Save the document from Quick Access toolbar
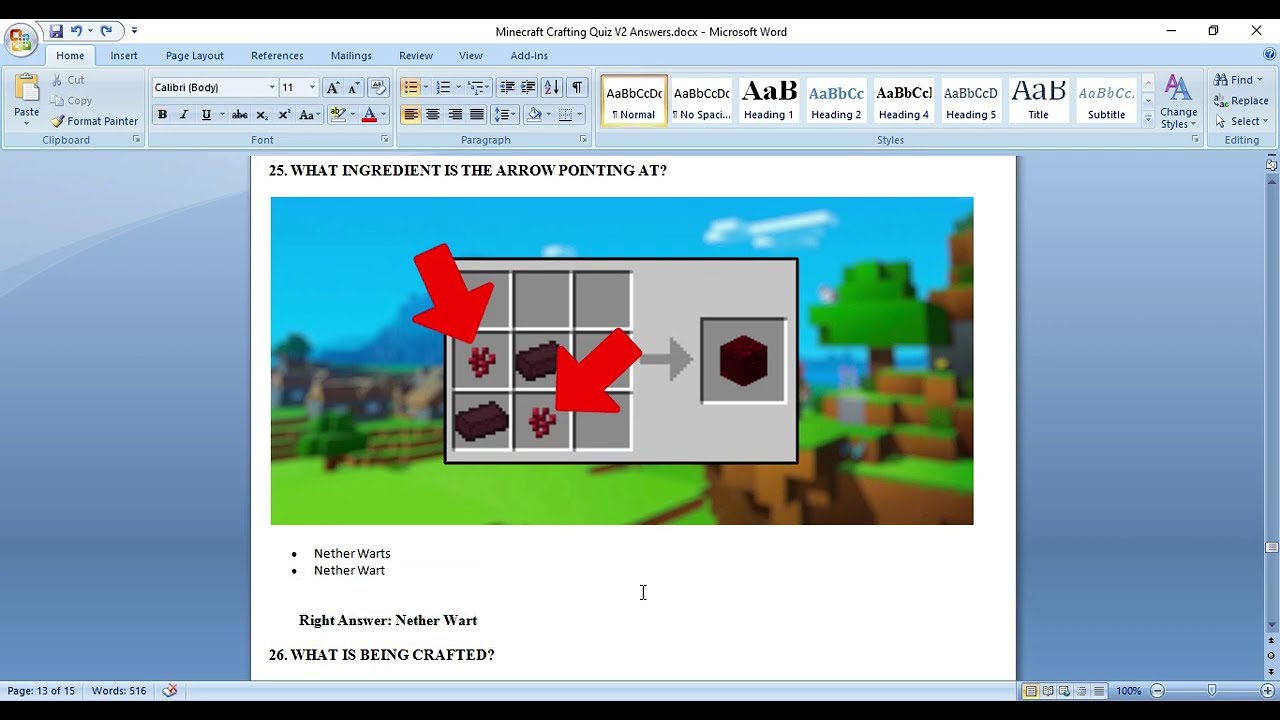1280x720 pixels. point(56,31)
